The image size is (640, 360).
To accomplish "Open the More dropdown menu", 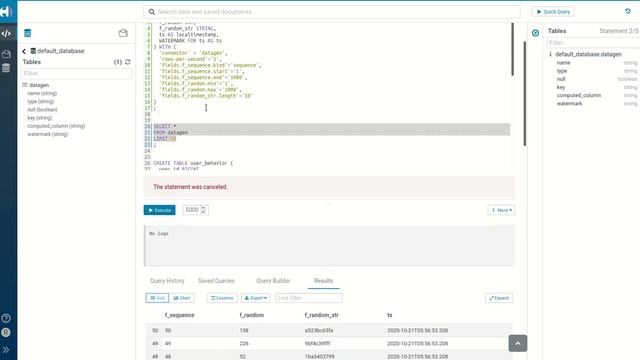I will click(x=501, y=210).
